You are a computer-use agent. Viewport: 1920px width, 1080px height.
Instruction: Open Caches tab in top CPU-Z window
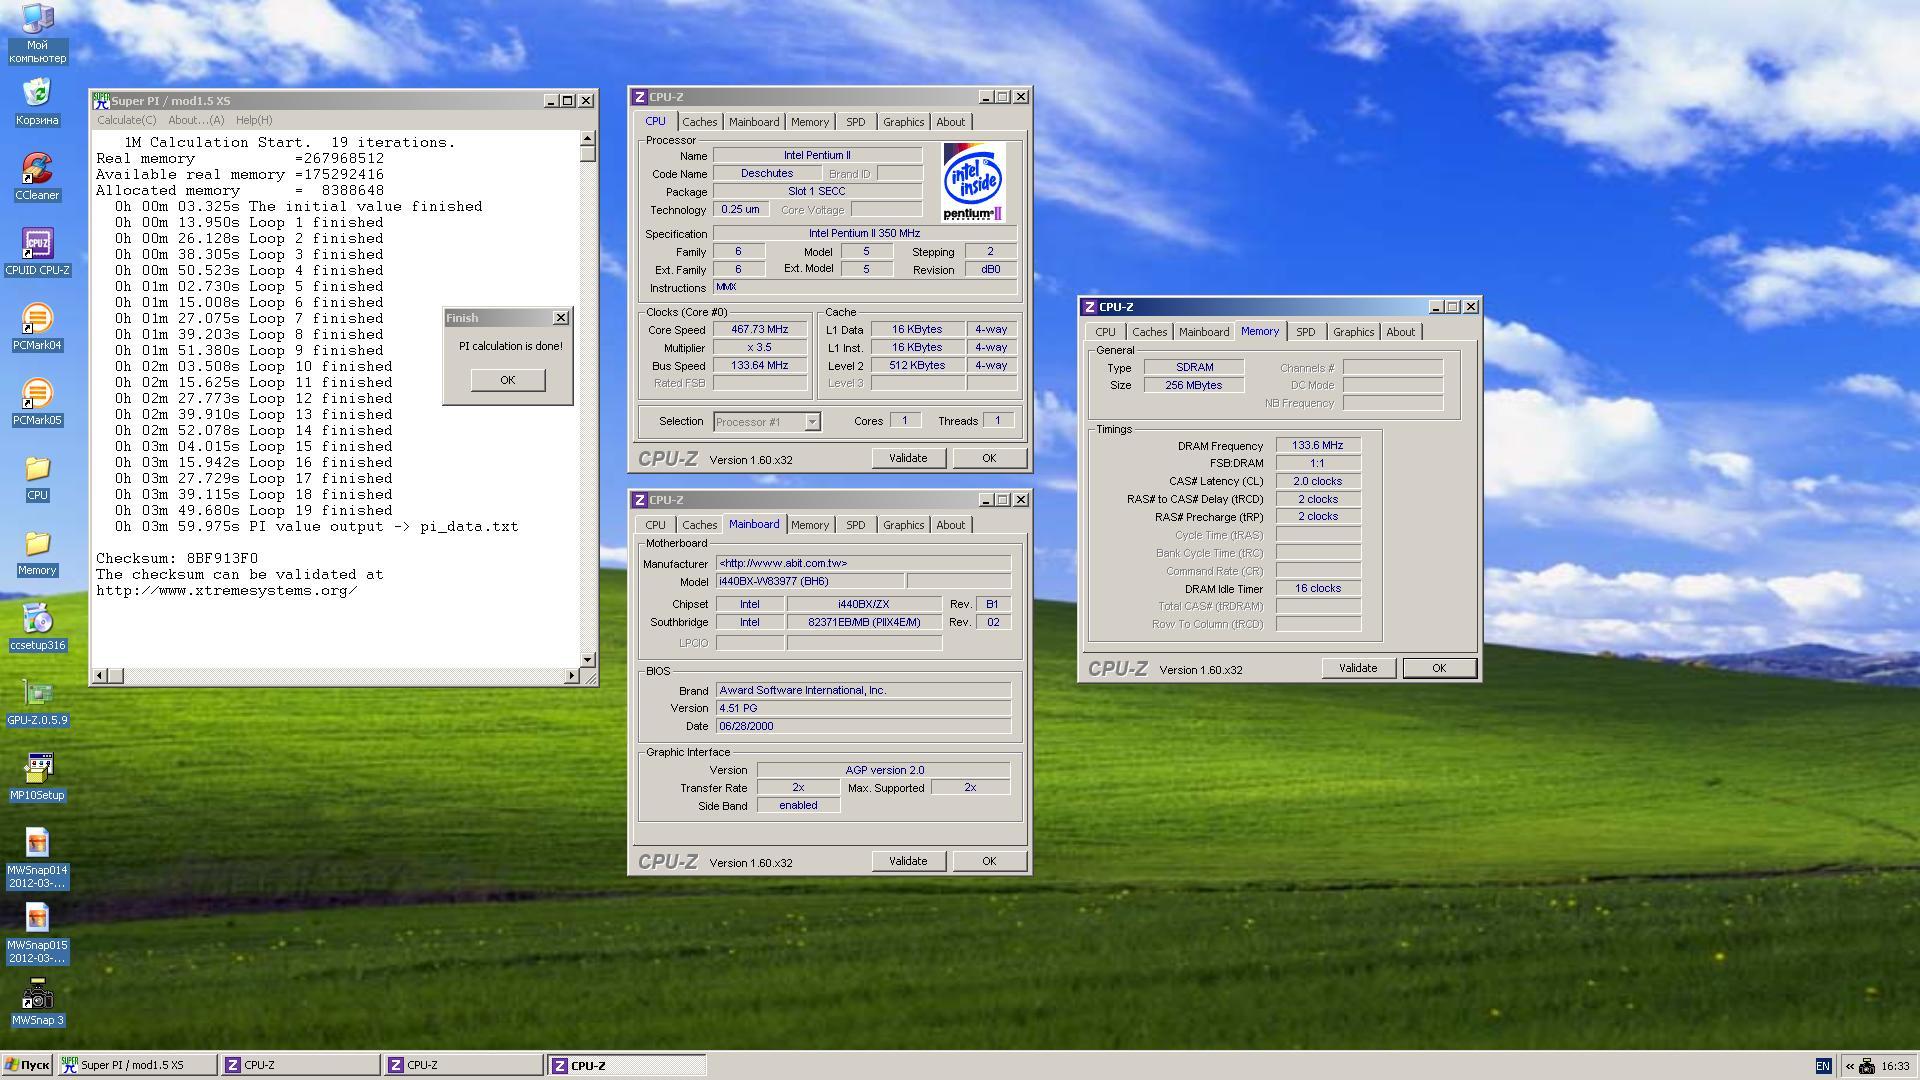pyautogui.click(x=700, y=122)
